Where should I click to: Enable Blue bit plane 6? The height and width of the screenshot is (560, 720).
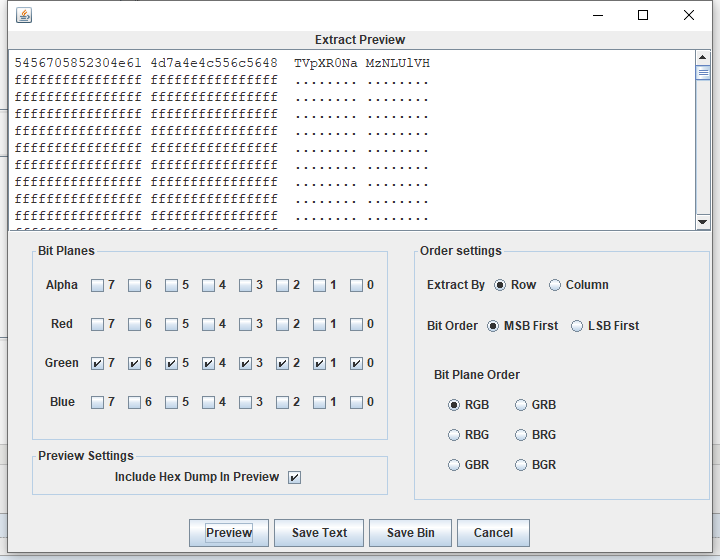click(134, 403)
